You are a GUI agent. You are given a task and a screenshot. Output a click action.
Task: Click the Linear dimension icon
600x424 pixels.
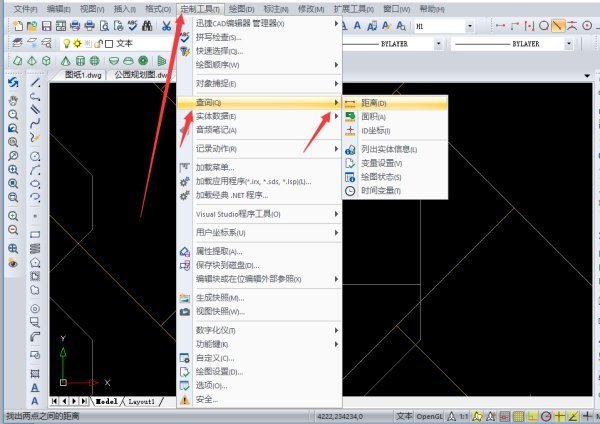(x=501, y=26)
